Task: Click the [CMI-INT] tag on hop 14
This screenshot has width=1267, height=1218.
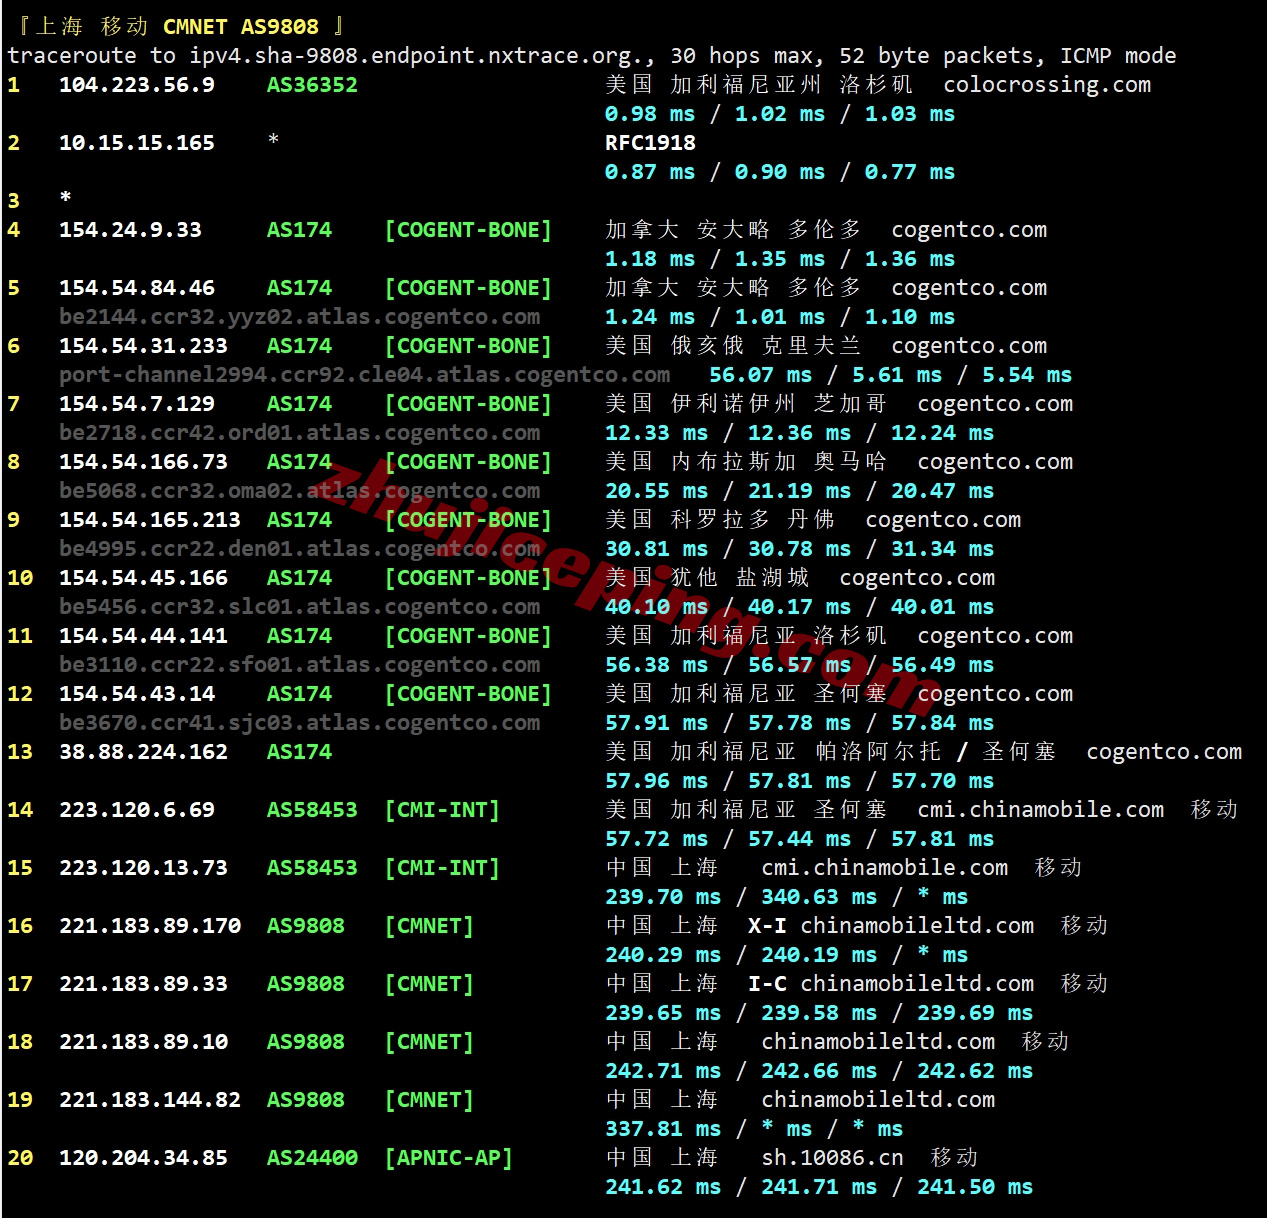Action: (442, 810)
